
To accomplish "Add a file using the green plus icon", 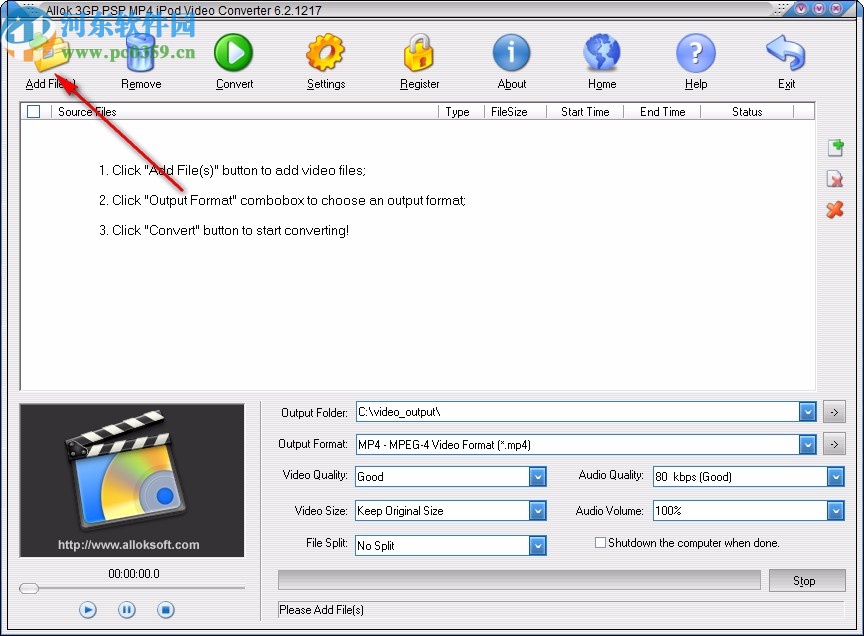I will (x=835, y=147).
